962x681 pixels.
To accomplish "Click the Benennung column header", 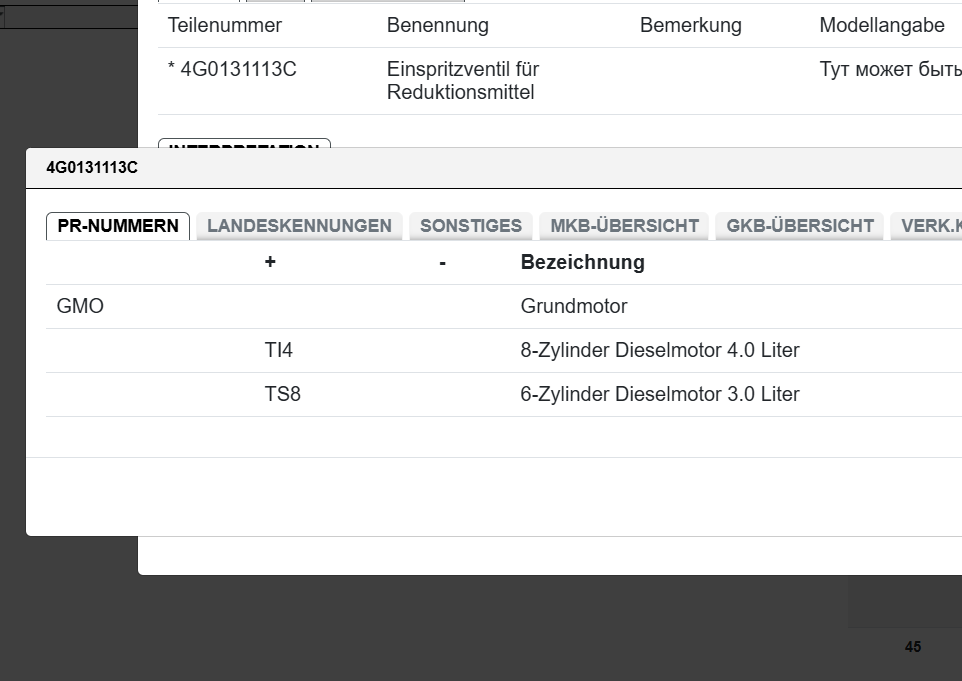I will click(x=437, y=25).
